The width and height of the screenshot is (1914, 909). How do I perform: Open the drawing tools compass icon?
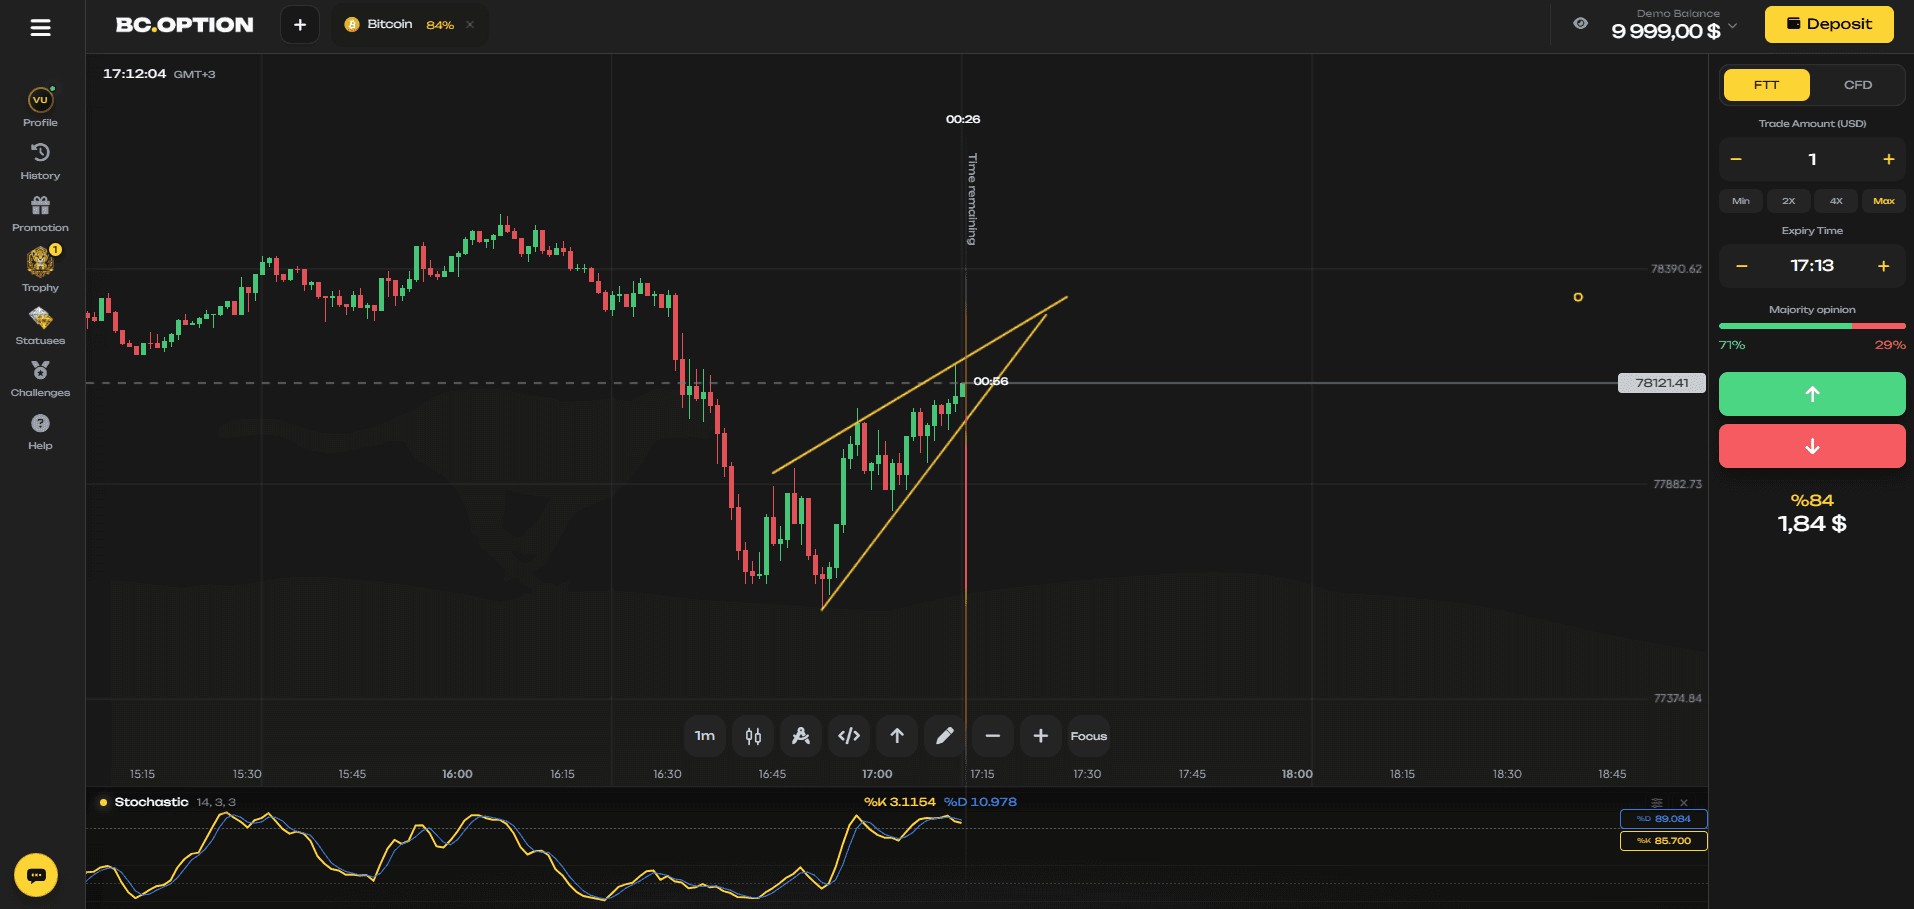[x=801, y=736]
